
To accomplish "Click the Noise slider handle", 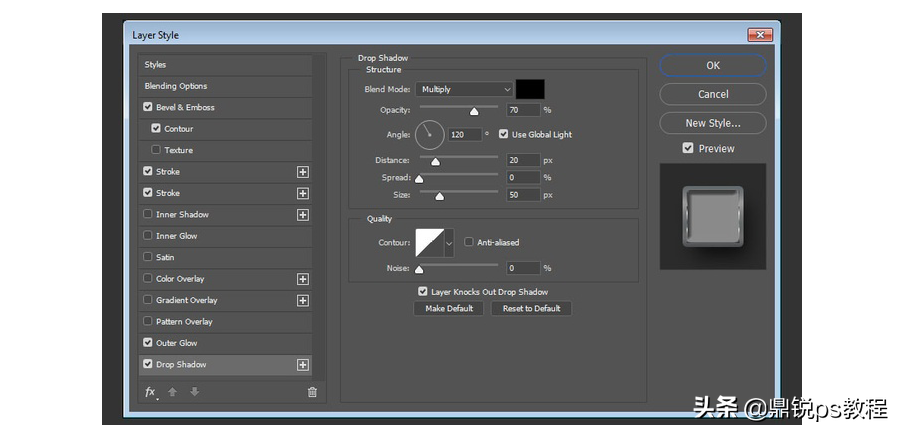I will point(419,269).
